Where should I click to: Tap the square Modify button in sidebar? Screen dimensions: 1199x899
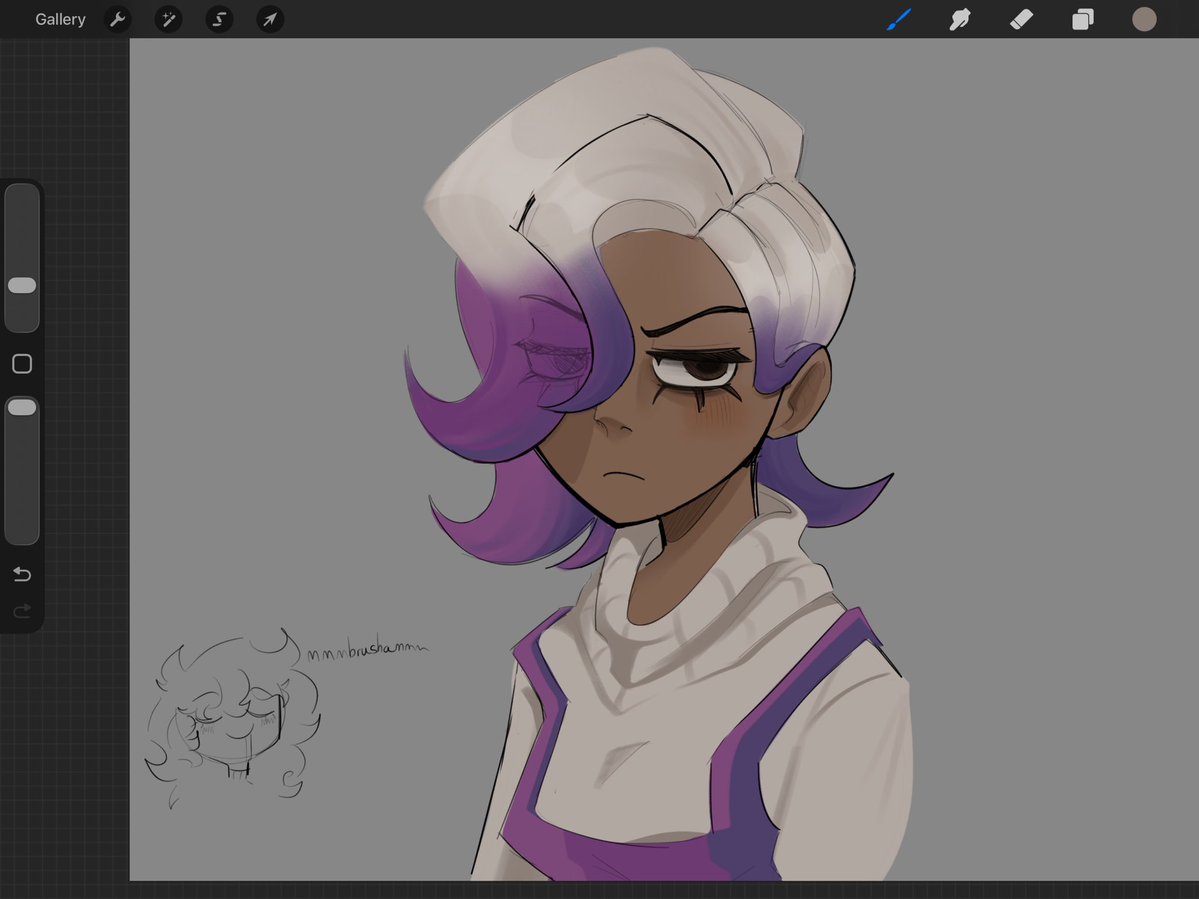click(22, 364)
